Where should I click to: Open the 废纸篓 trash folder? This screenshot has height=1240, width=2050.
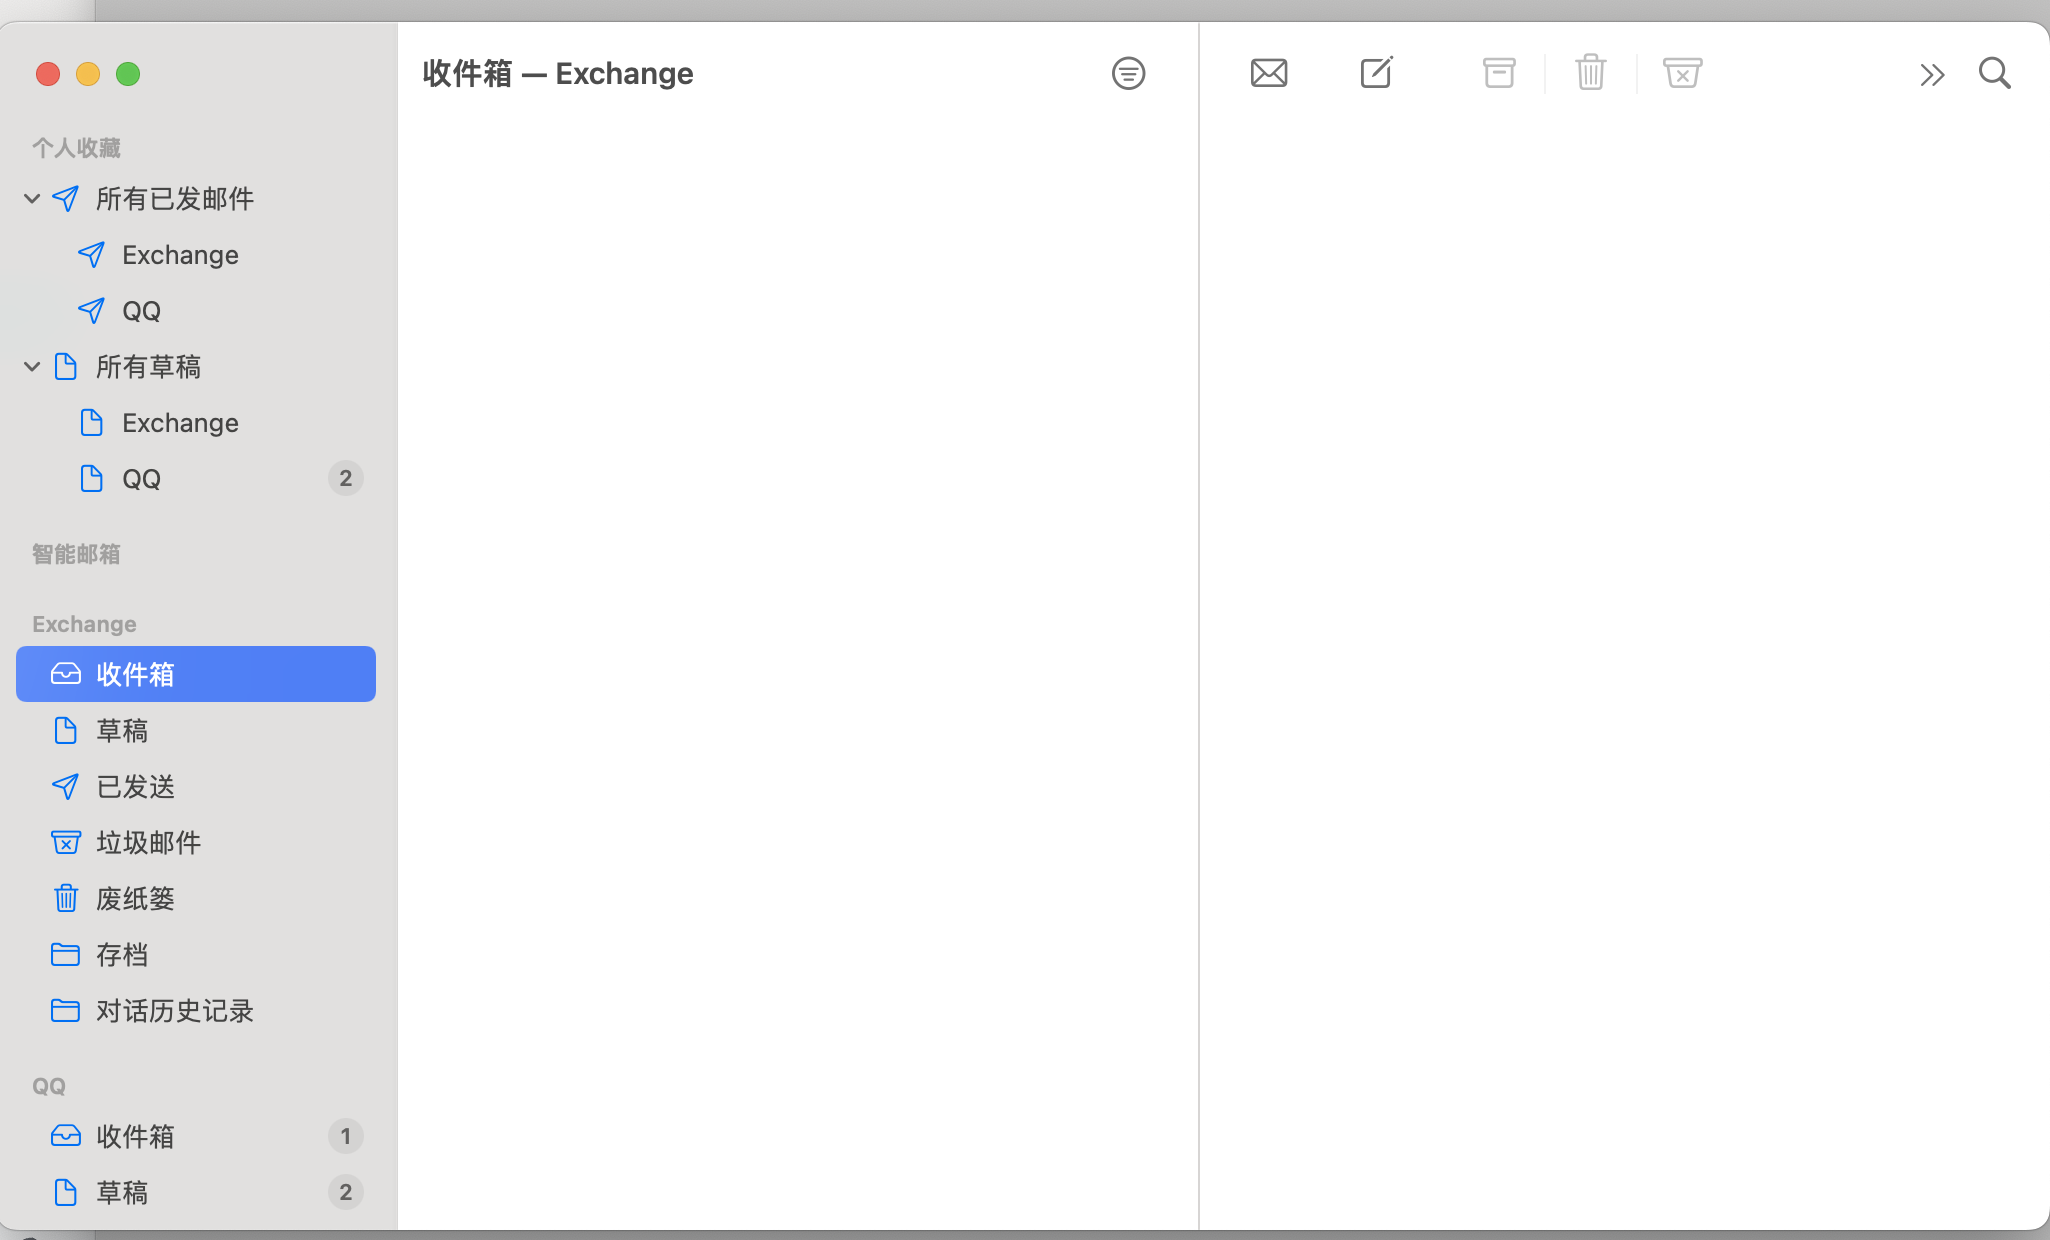pyautogui.click(x=135, y=899)
